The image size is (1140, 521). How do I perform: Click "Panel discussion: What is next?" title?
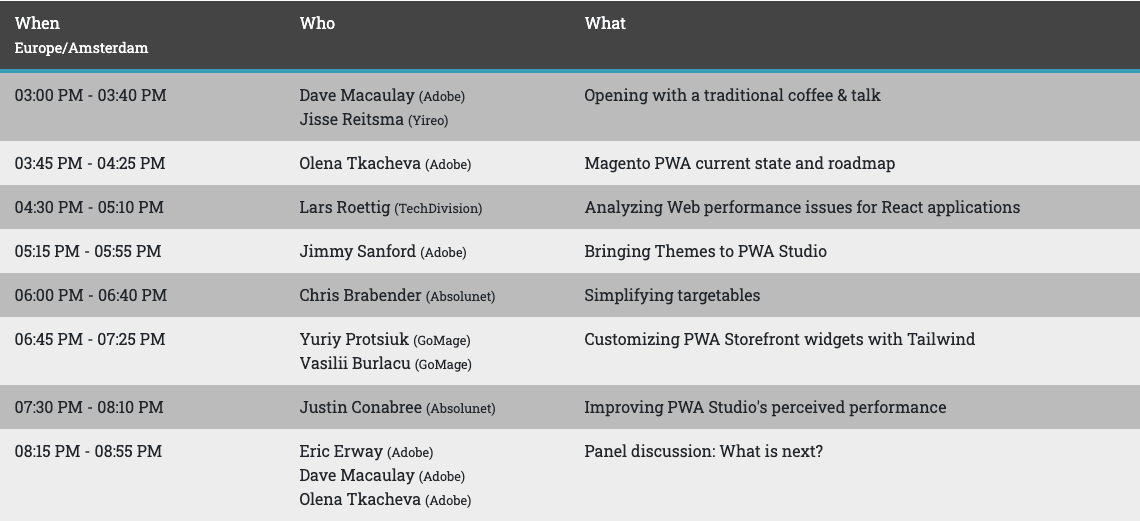[703, 451]
